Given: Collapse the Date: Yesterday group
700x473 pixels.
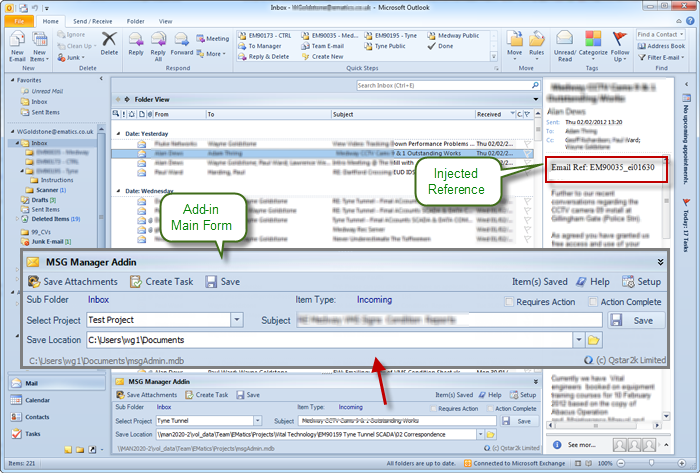Looking at the screenshot, I should click(119, 133).
